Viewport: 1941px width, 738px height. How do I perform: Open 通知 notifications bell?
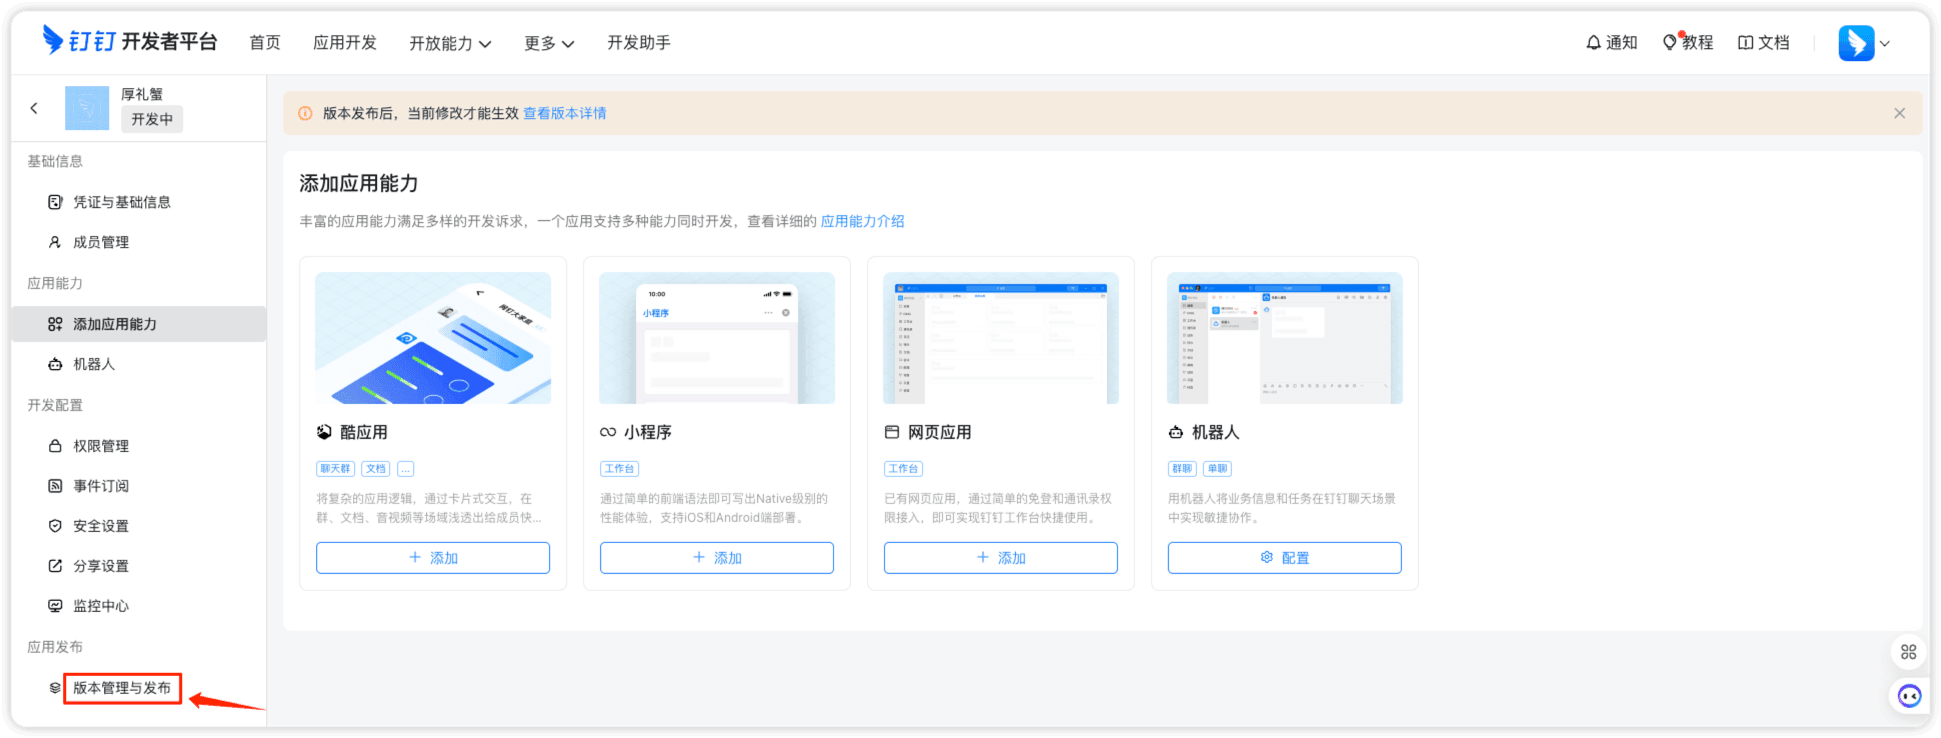pos(1611,42)
